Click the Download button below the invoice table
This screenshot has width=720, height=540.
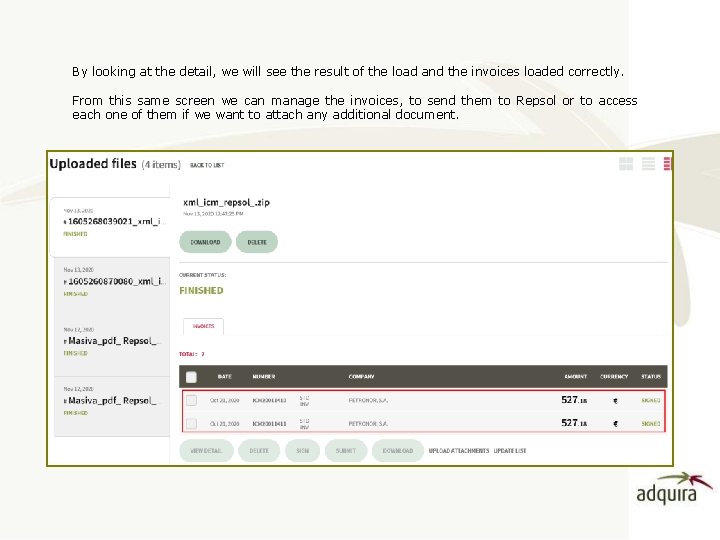pos(398,451)
